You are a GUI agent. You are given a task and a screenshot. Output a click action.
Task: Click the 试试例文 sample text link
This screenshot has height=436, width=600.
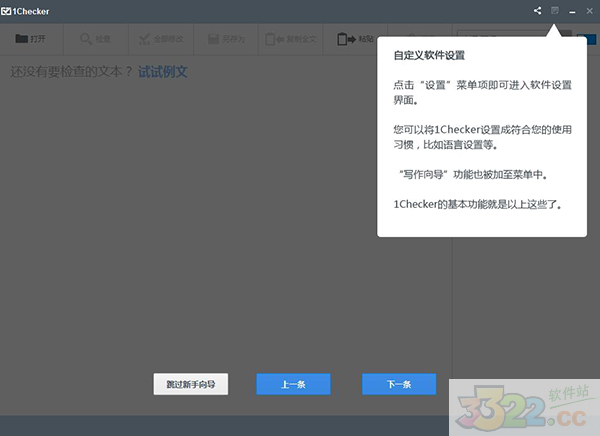click(x=163, y=72)
